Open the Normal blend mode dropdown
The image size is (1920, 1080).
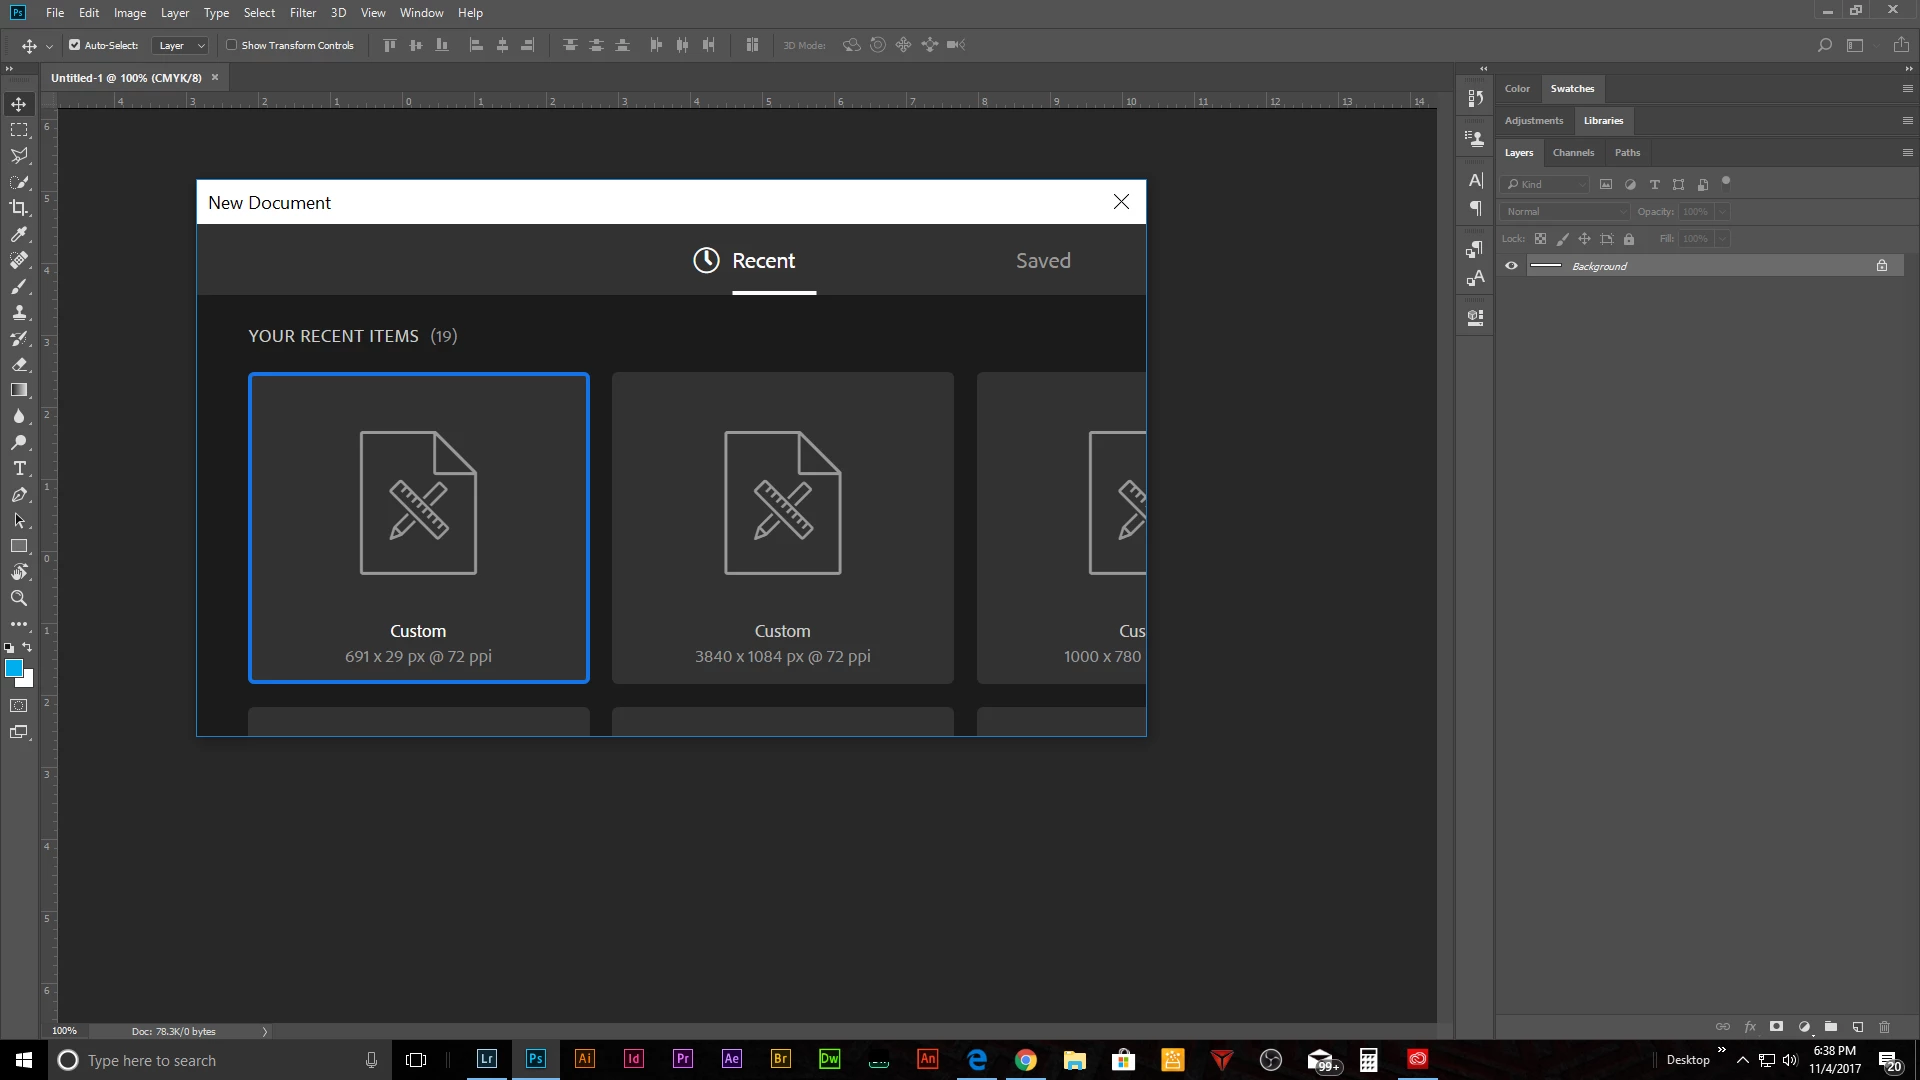pyautogui.click(x=1565, y=212)
